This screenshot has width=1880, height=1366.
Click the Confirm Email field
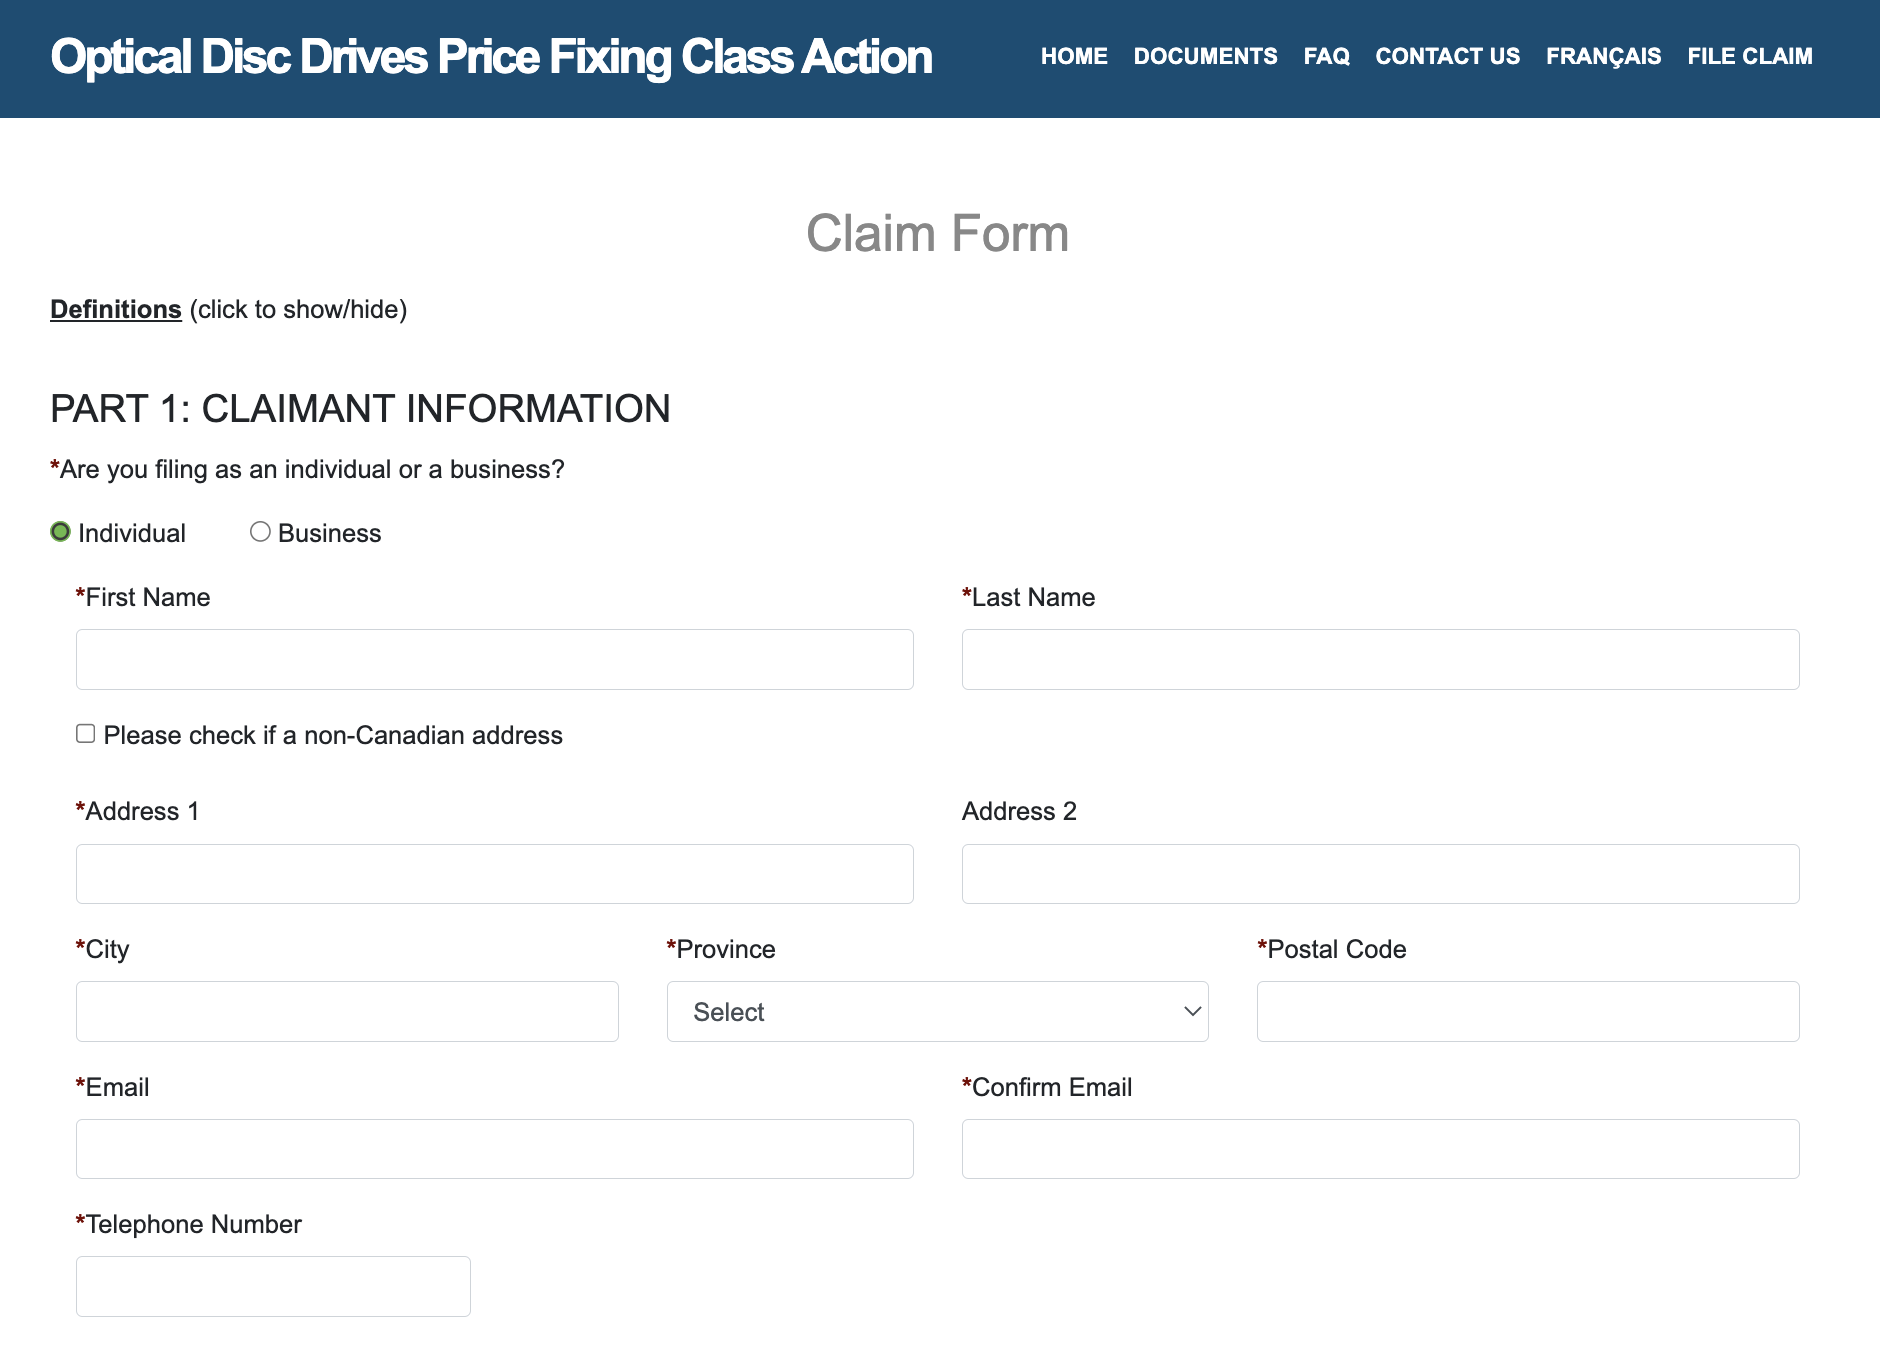pos(1380,1149)
